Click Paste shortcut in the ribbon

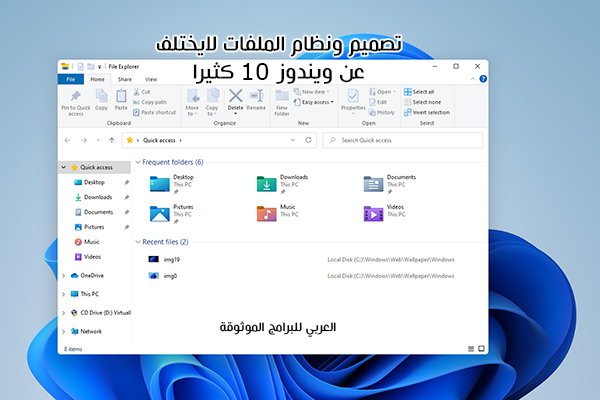(155, 113)
